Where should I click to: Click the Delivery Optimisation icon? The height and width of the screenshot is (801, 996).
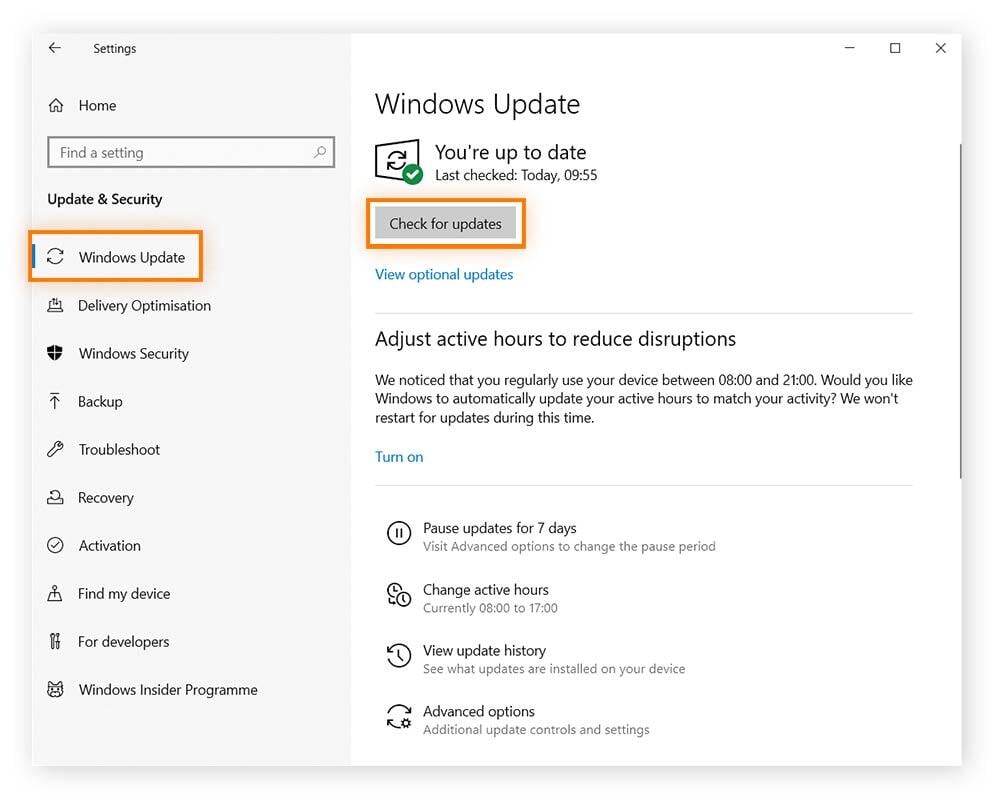tap(55, 305)
